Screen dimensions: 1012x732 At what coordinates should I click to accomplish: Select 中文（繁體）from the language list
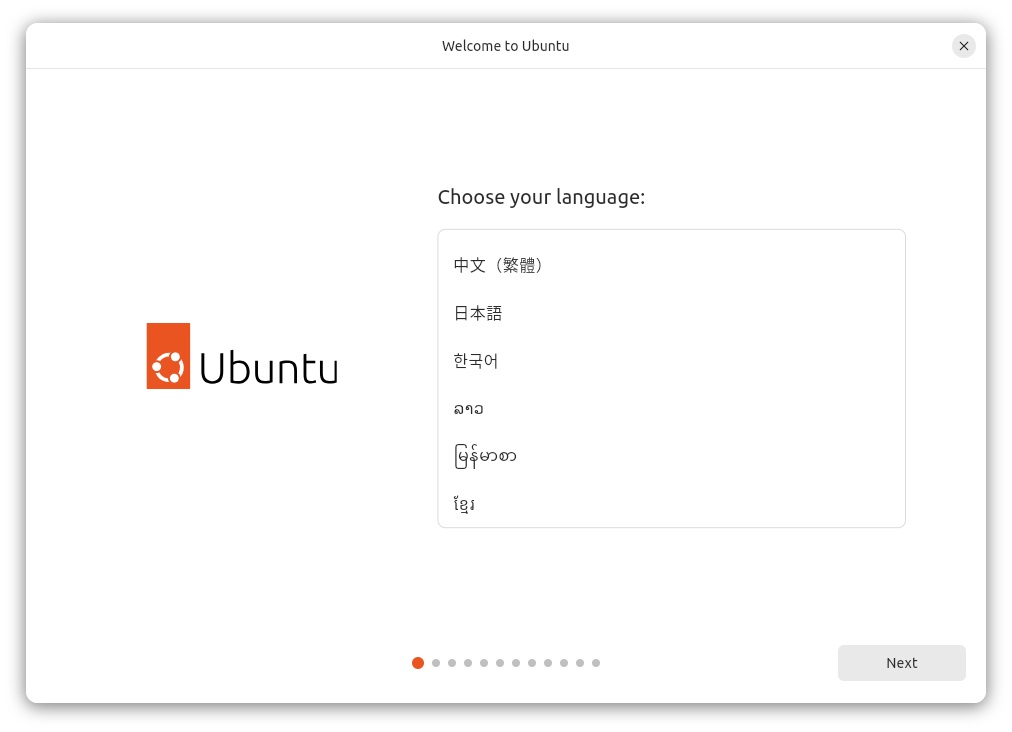(x=671, y=265)
